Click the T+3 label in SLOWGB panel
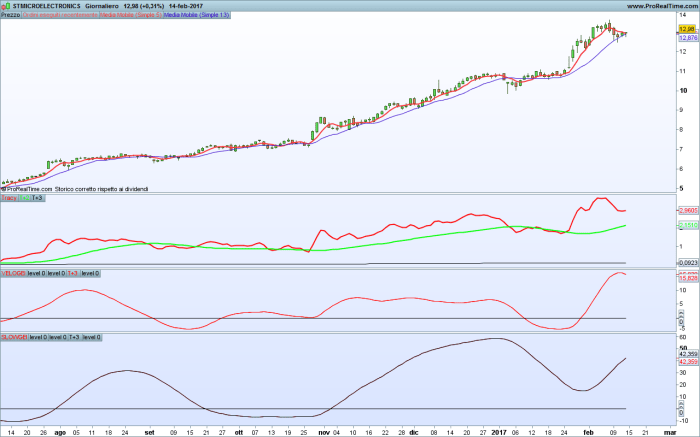 point(73,338)
